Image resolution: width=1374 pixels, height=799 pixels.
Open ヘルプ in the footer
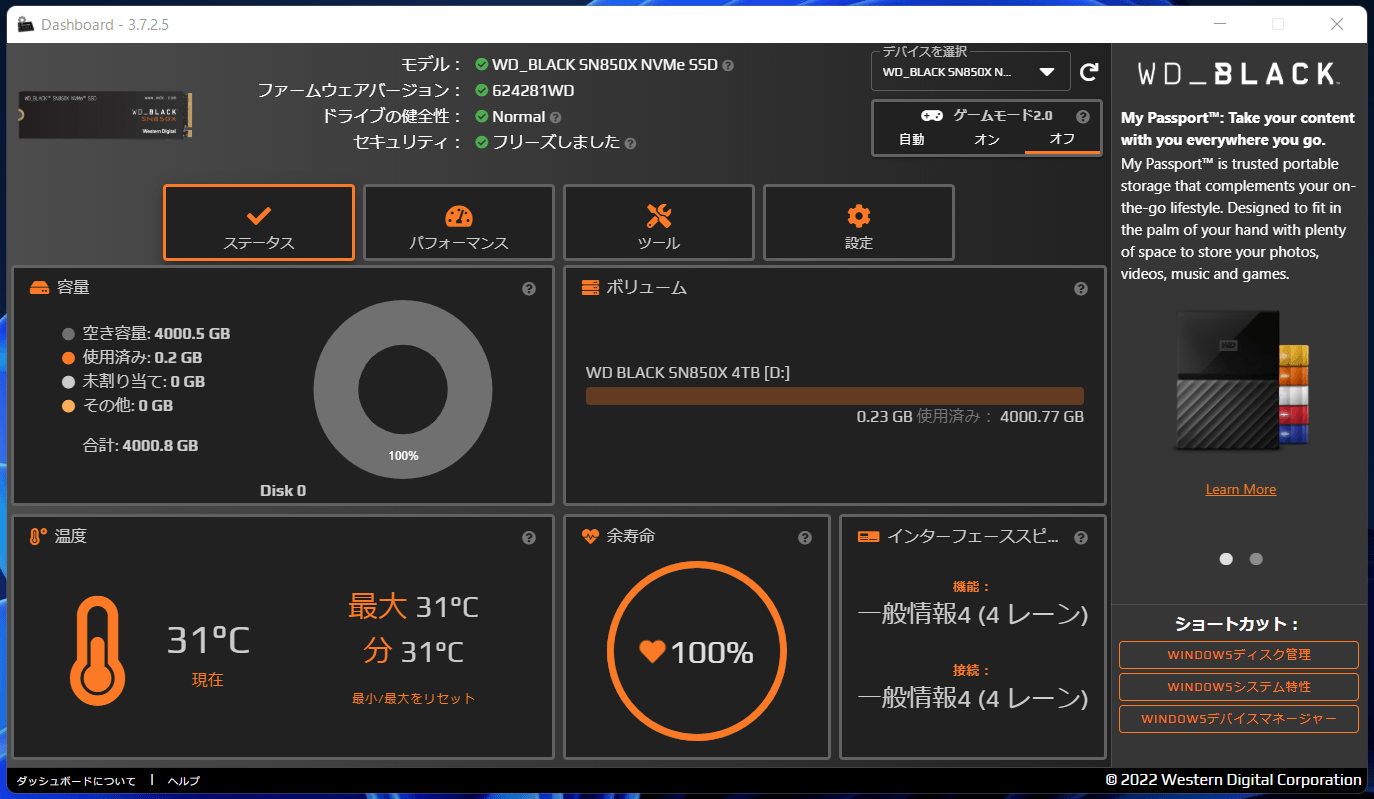coord(183,781)
